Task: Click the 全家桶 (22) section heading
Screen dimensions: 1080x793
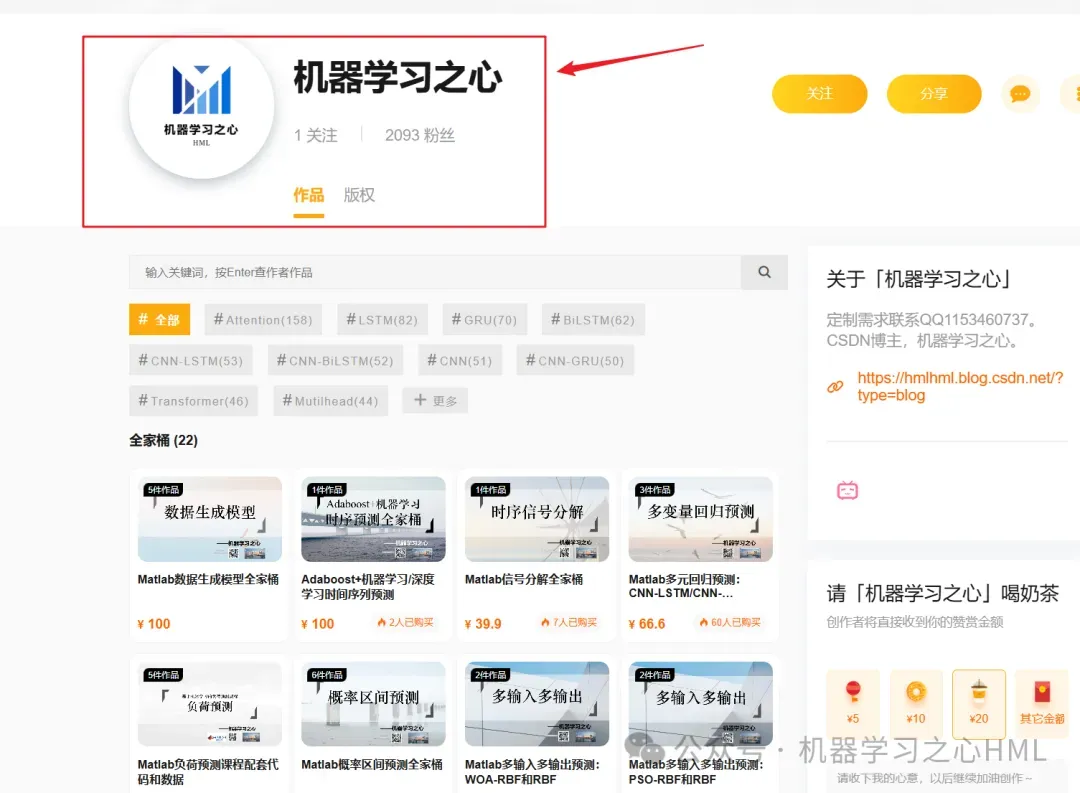Action: coord(163,440)
